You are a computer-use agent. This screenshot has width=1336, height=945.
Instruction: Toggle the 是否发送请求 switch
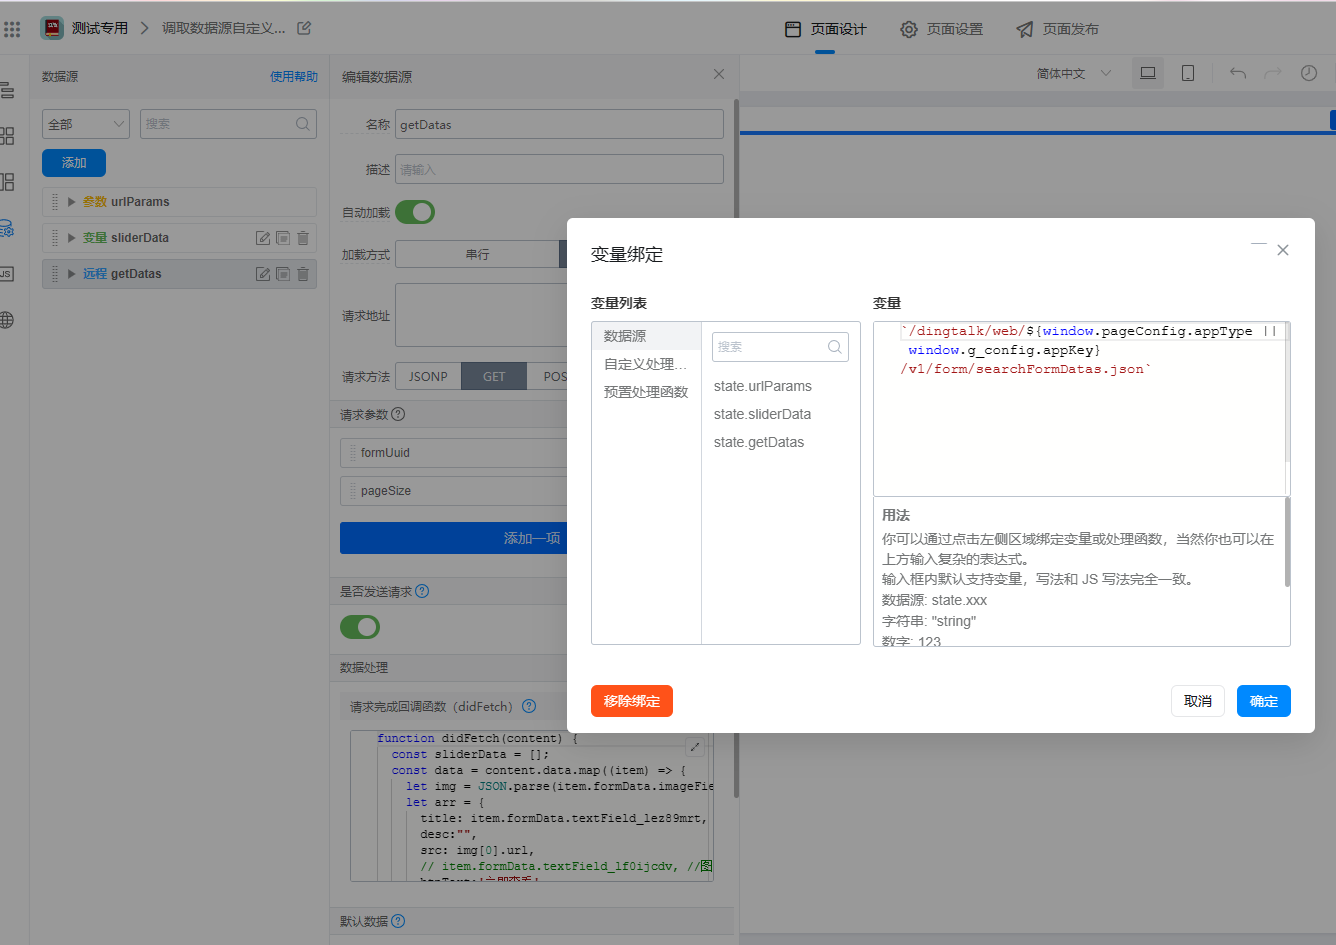(x=360, y=627)
